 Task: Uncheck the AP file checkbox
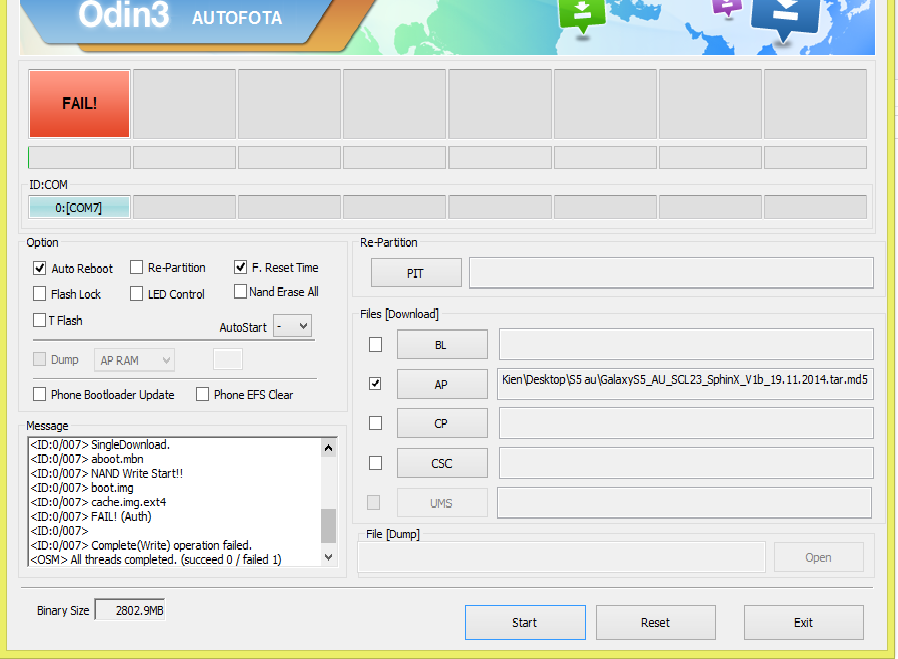tap(375, 383)
